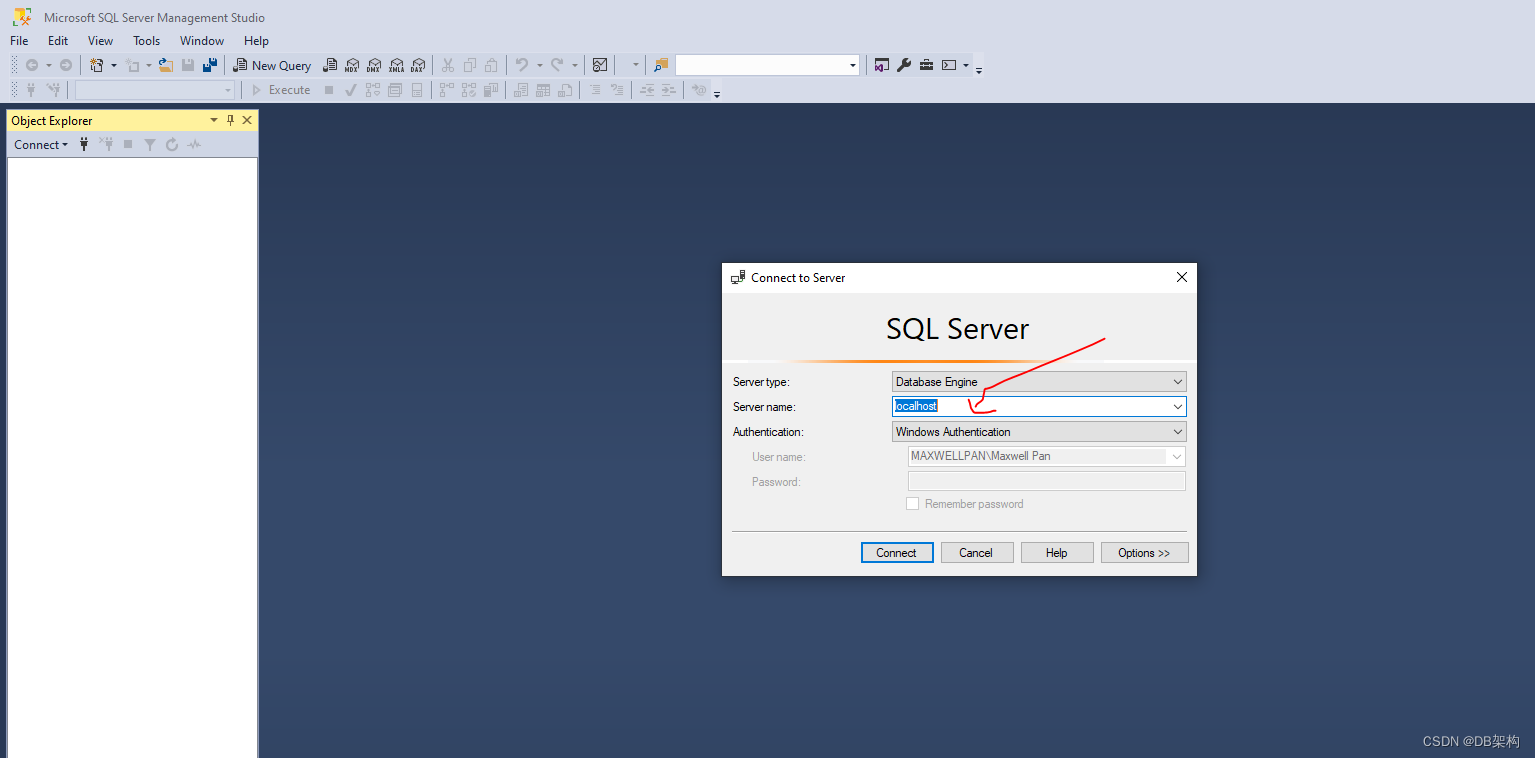
Task: Close the Object Explorer panel
Action: 247,120
